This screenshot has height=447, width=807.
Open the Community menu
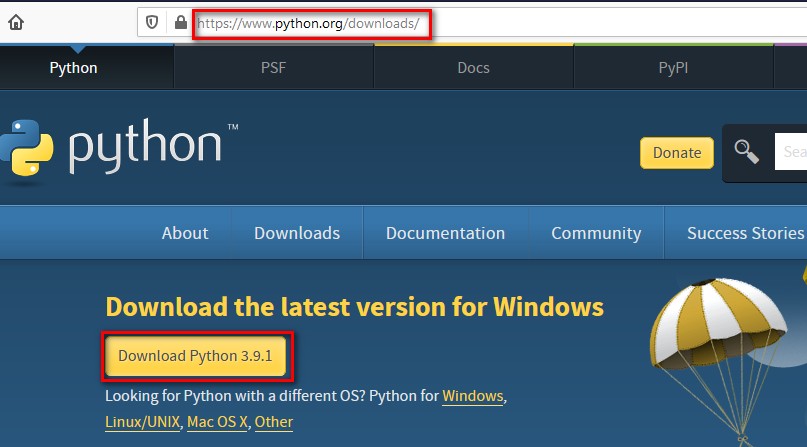click(596, 233)
